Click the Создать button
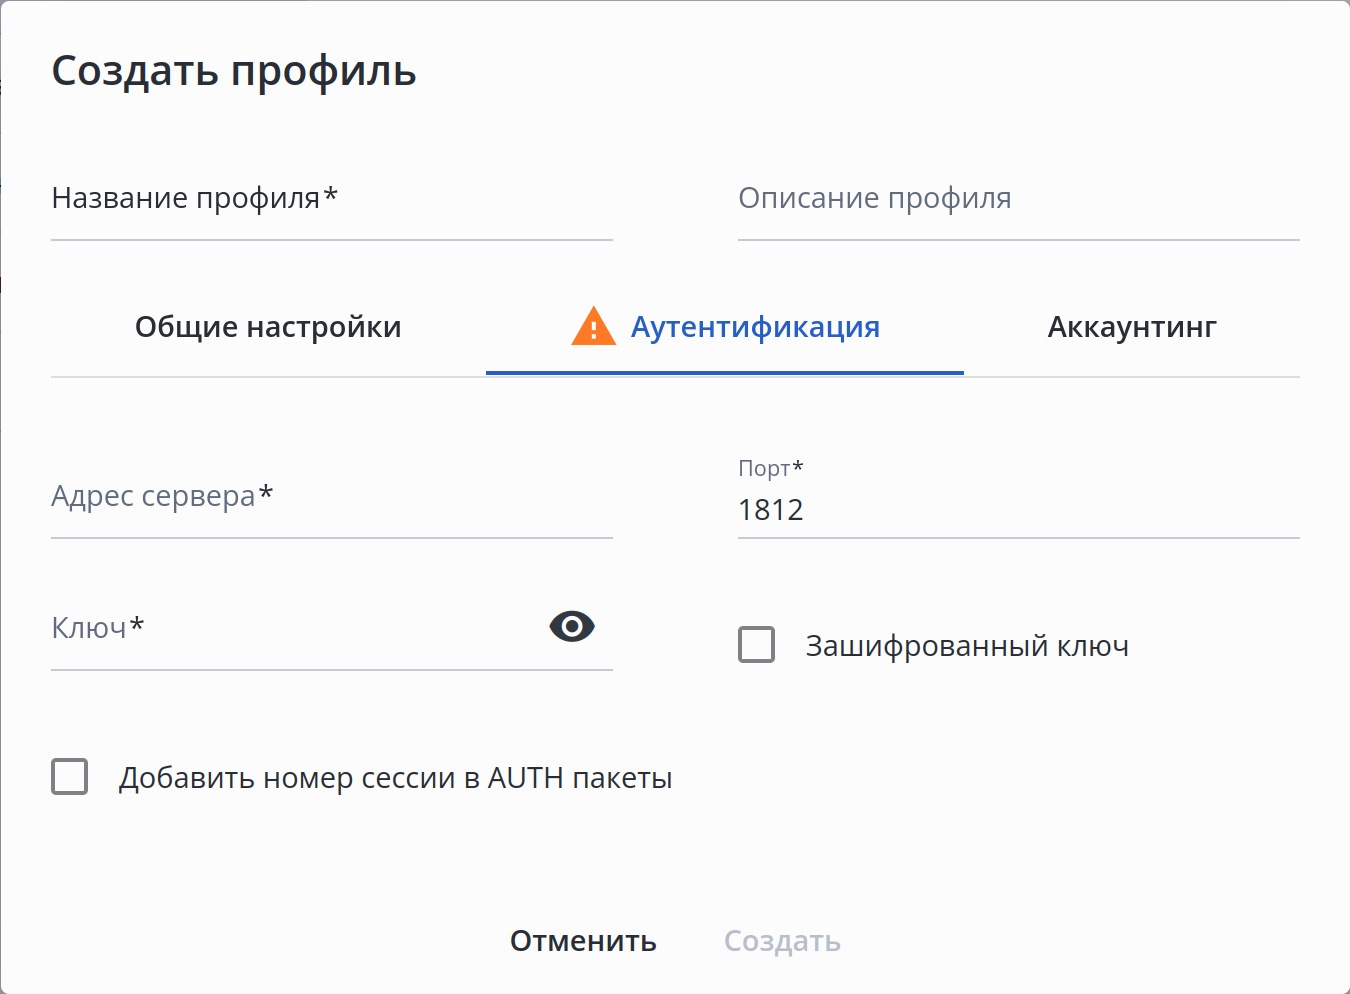 point(782,941)
